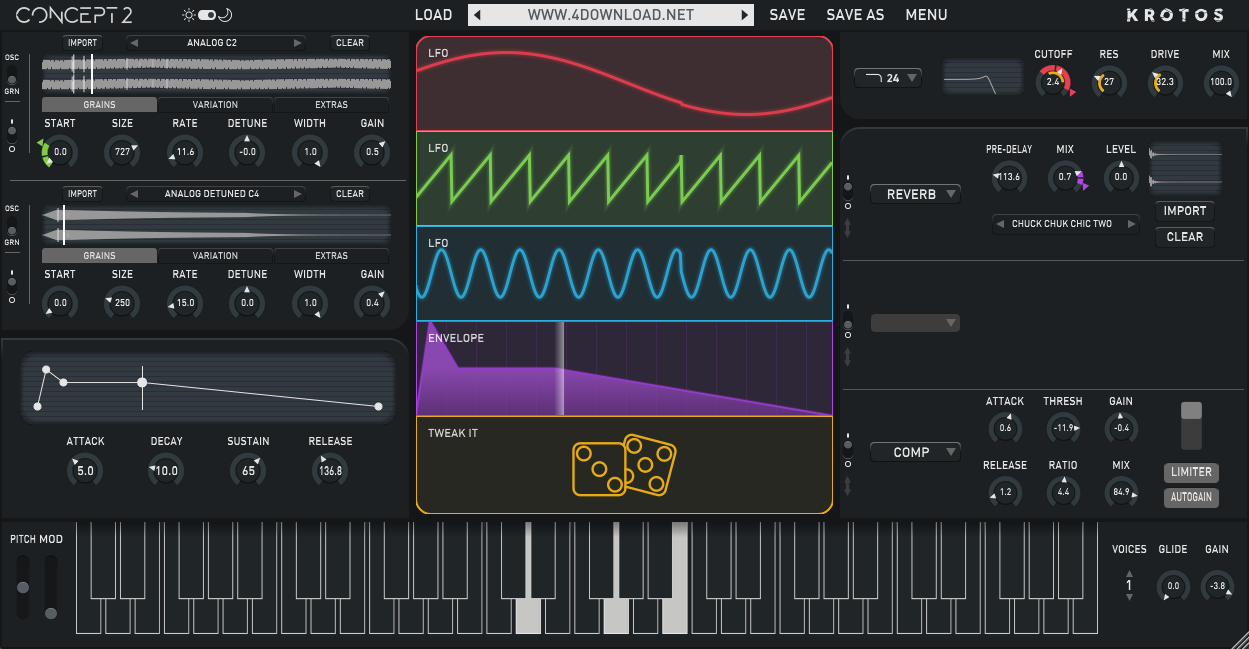
Task: Roll the Tweak It dice
Action: [624, 465]
